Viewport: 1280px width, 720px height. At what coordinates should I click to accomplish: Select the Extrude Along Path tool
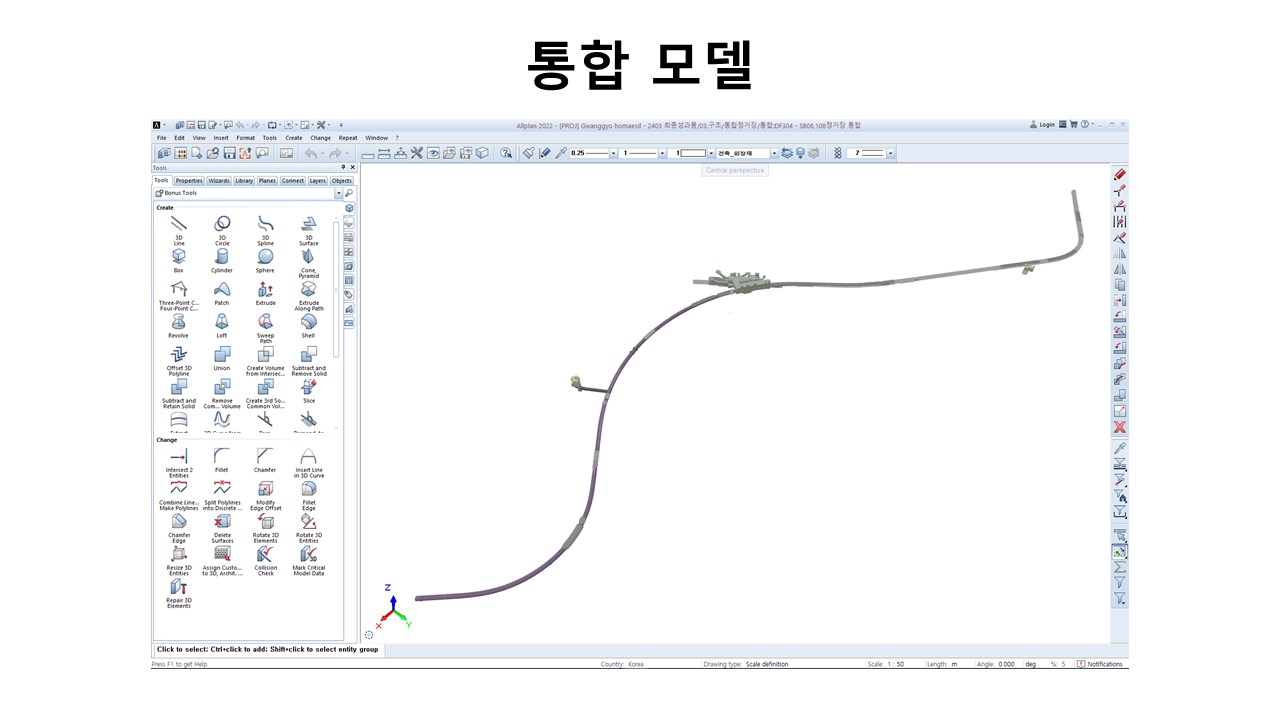tap(309, 295)
